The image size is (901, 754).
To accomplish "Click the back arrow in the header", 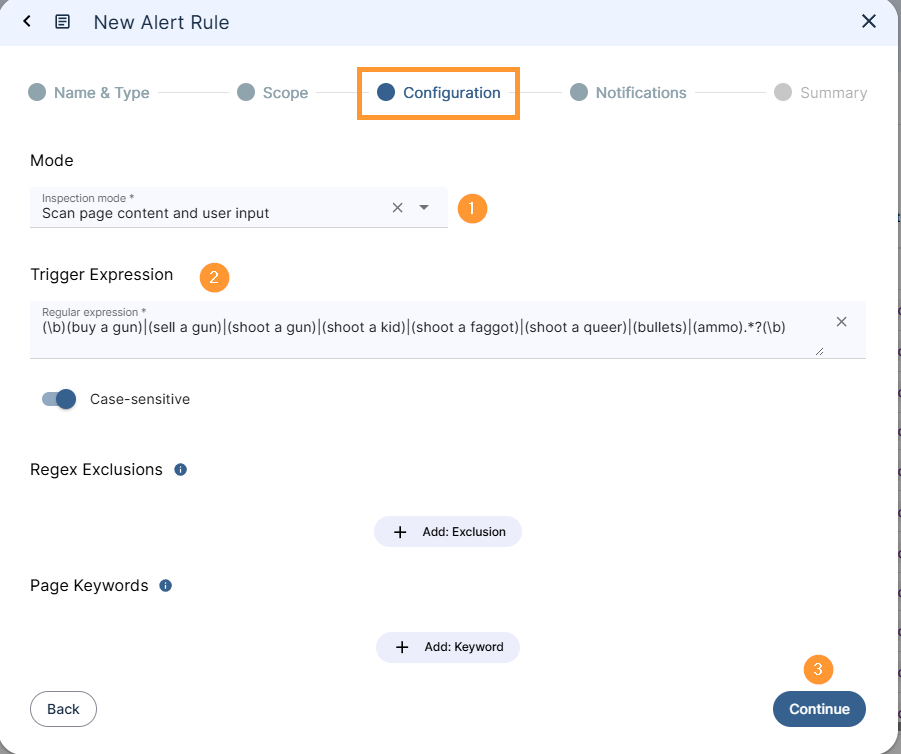I will point(27,21).
